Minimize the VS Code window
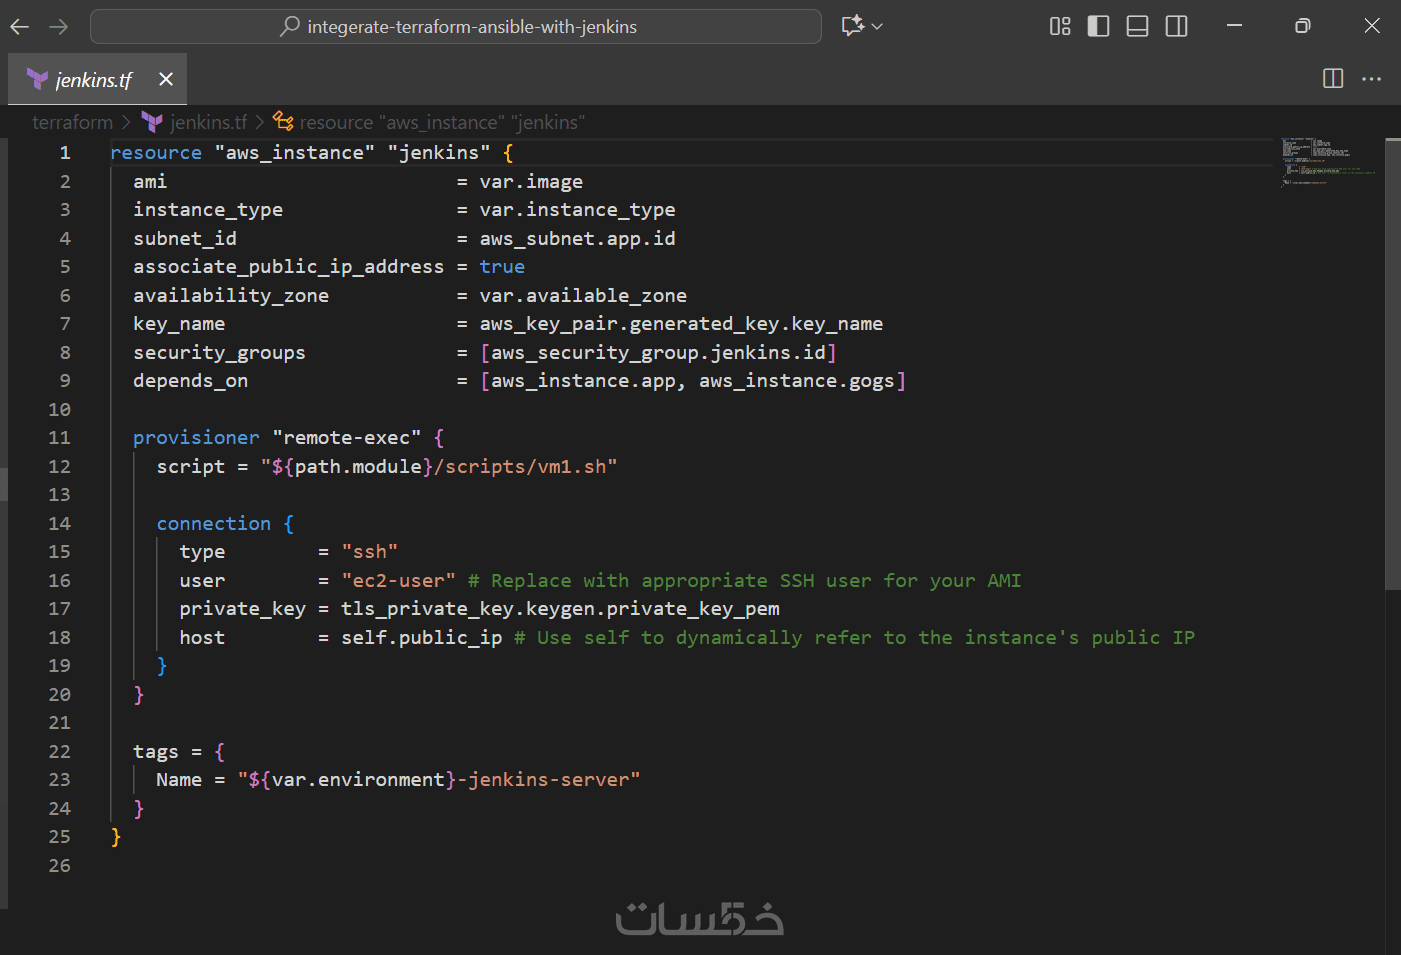 point(1235,26)
